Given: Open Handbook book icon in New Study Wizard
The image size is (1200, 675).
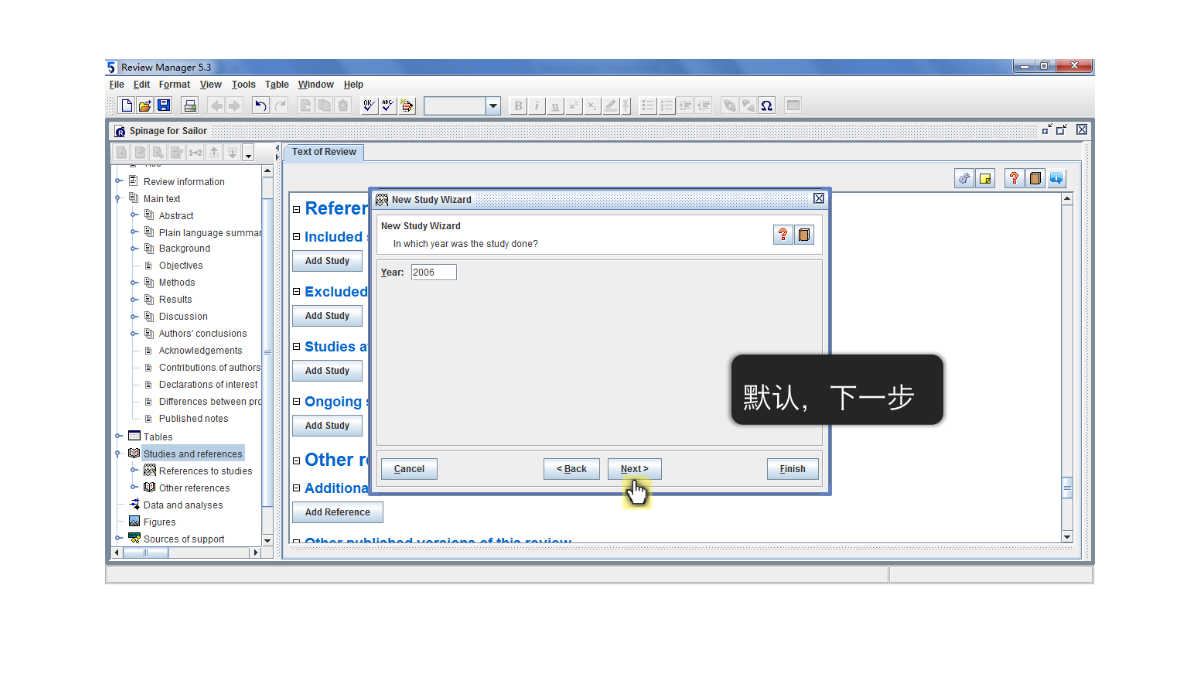Looking at the screenshot, I should point(804,234).
